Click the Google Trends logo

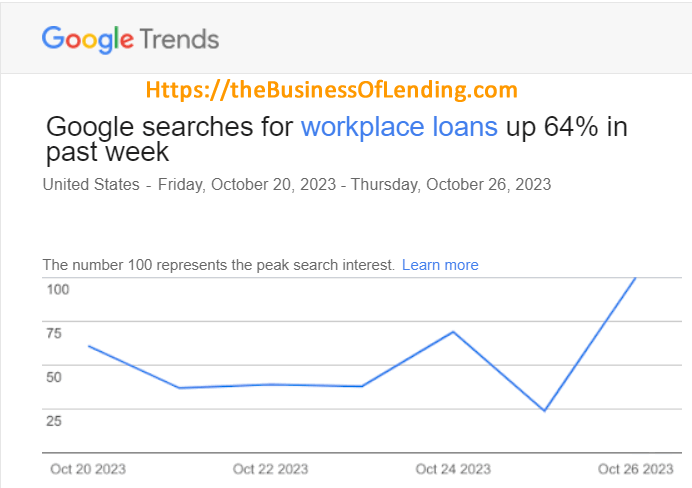tap(131, 39)
